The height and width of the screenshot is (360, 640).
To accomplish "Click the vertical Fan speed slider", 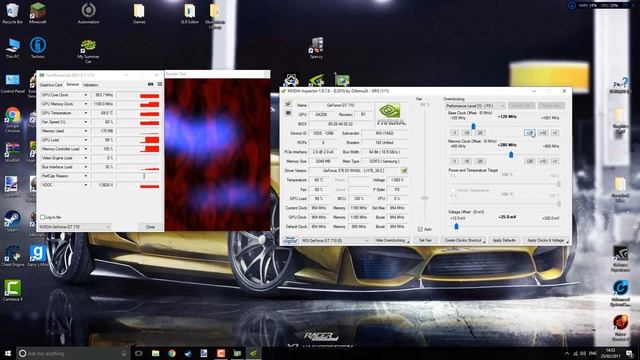I will [x=425, y=198].
